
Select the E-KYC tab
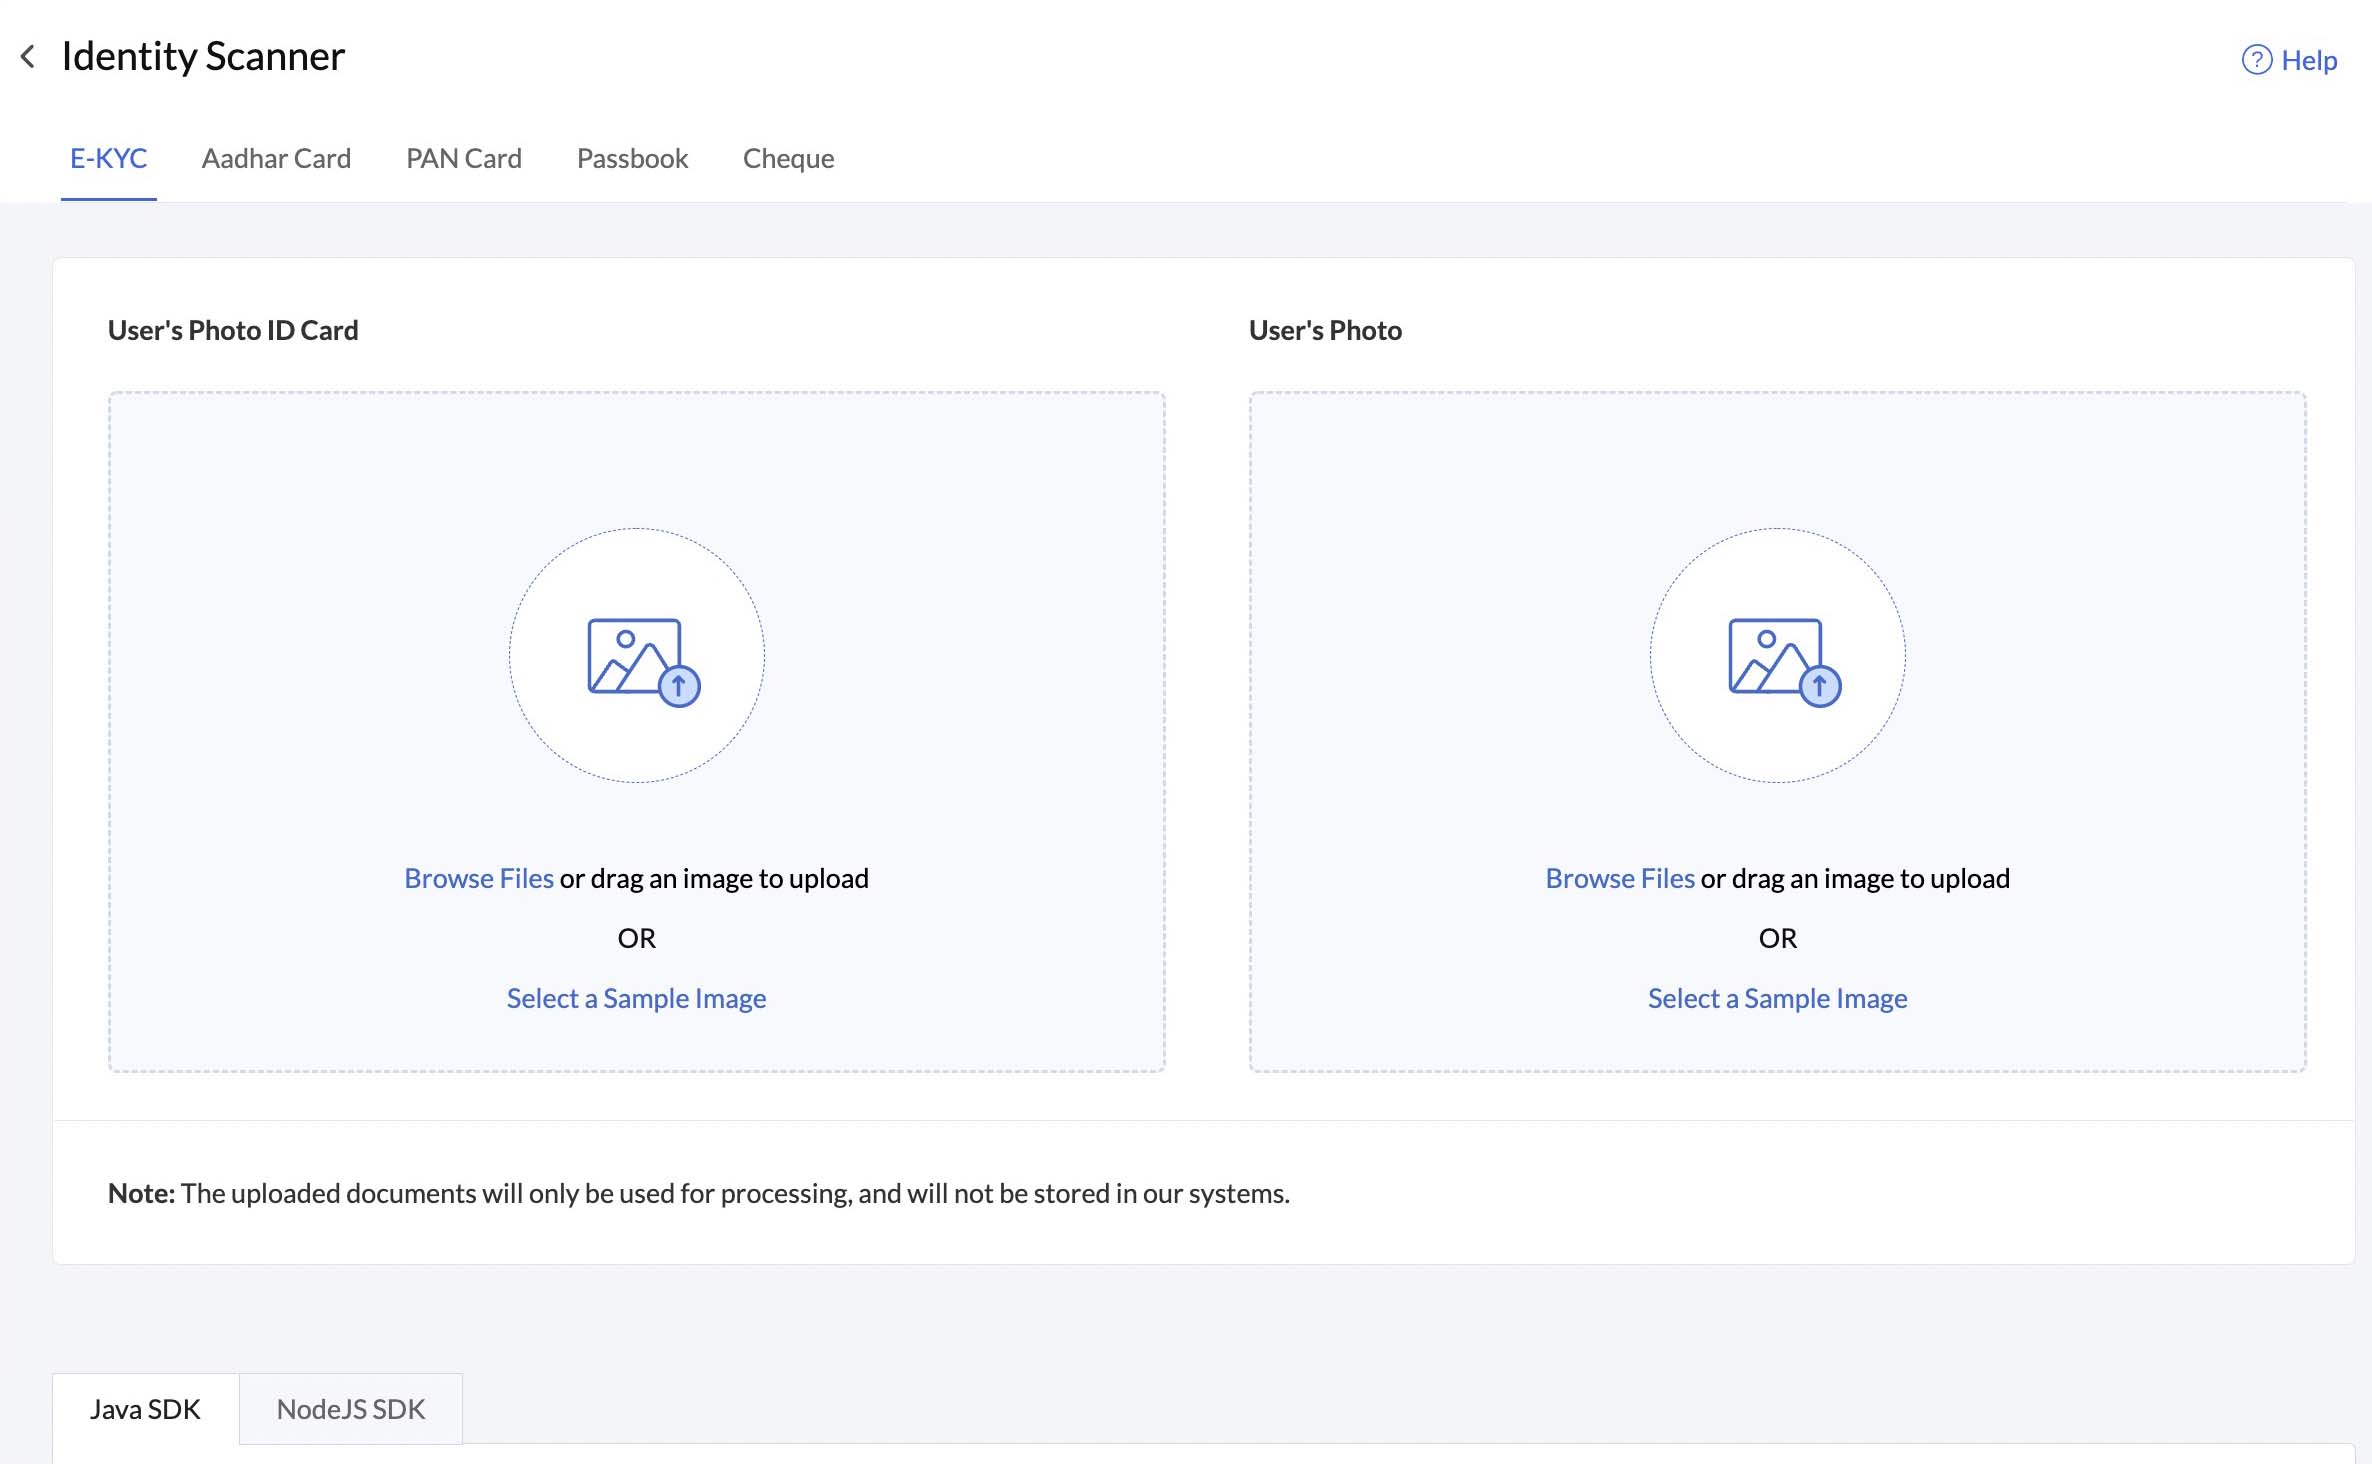pyautogui.click(x=108, y=158)
